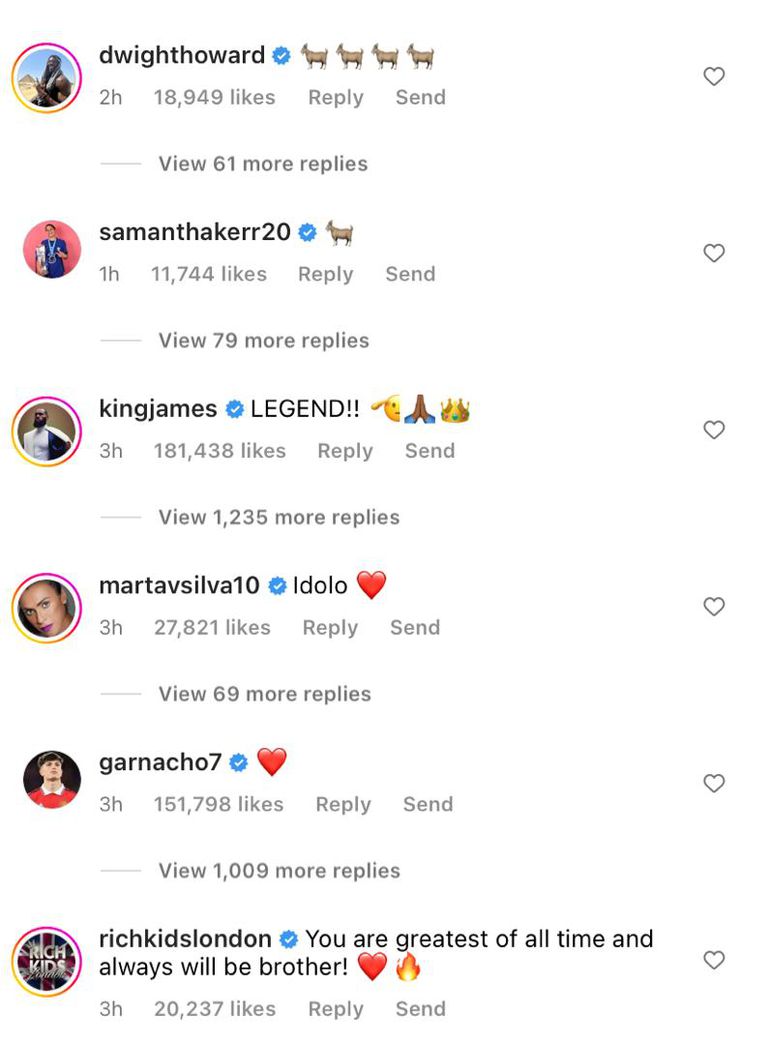770x1045 pixels.
Task: Expand 61 more replies under dwighthoward
Action: tap(262, 164)
